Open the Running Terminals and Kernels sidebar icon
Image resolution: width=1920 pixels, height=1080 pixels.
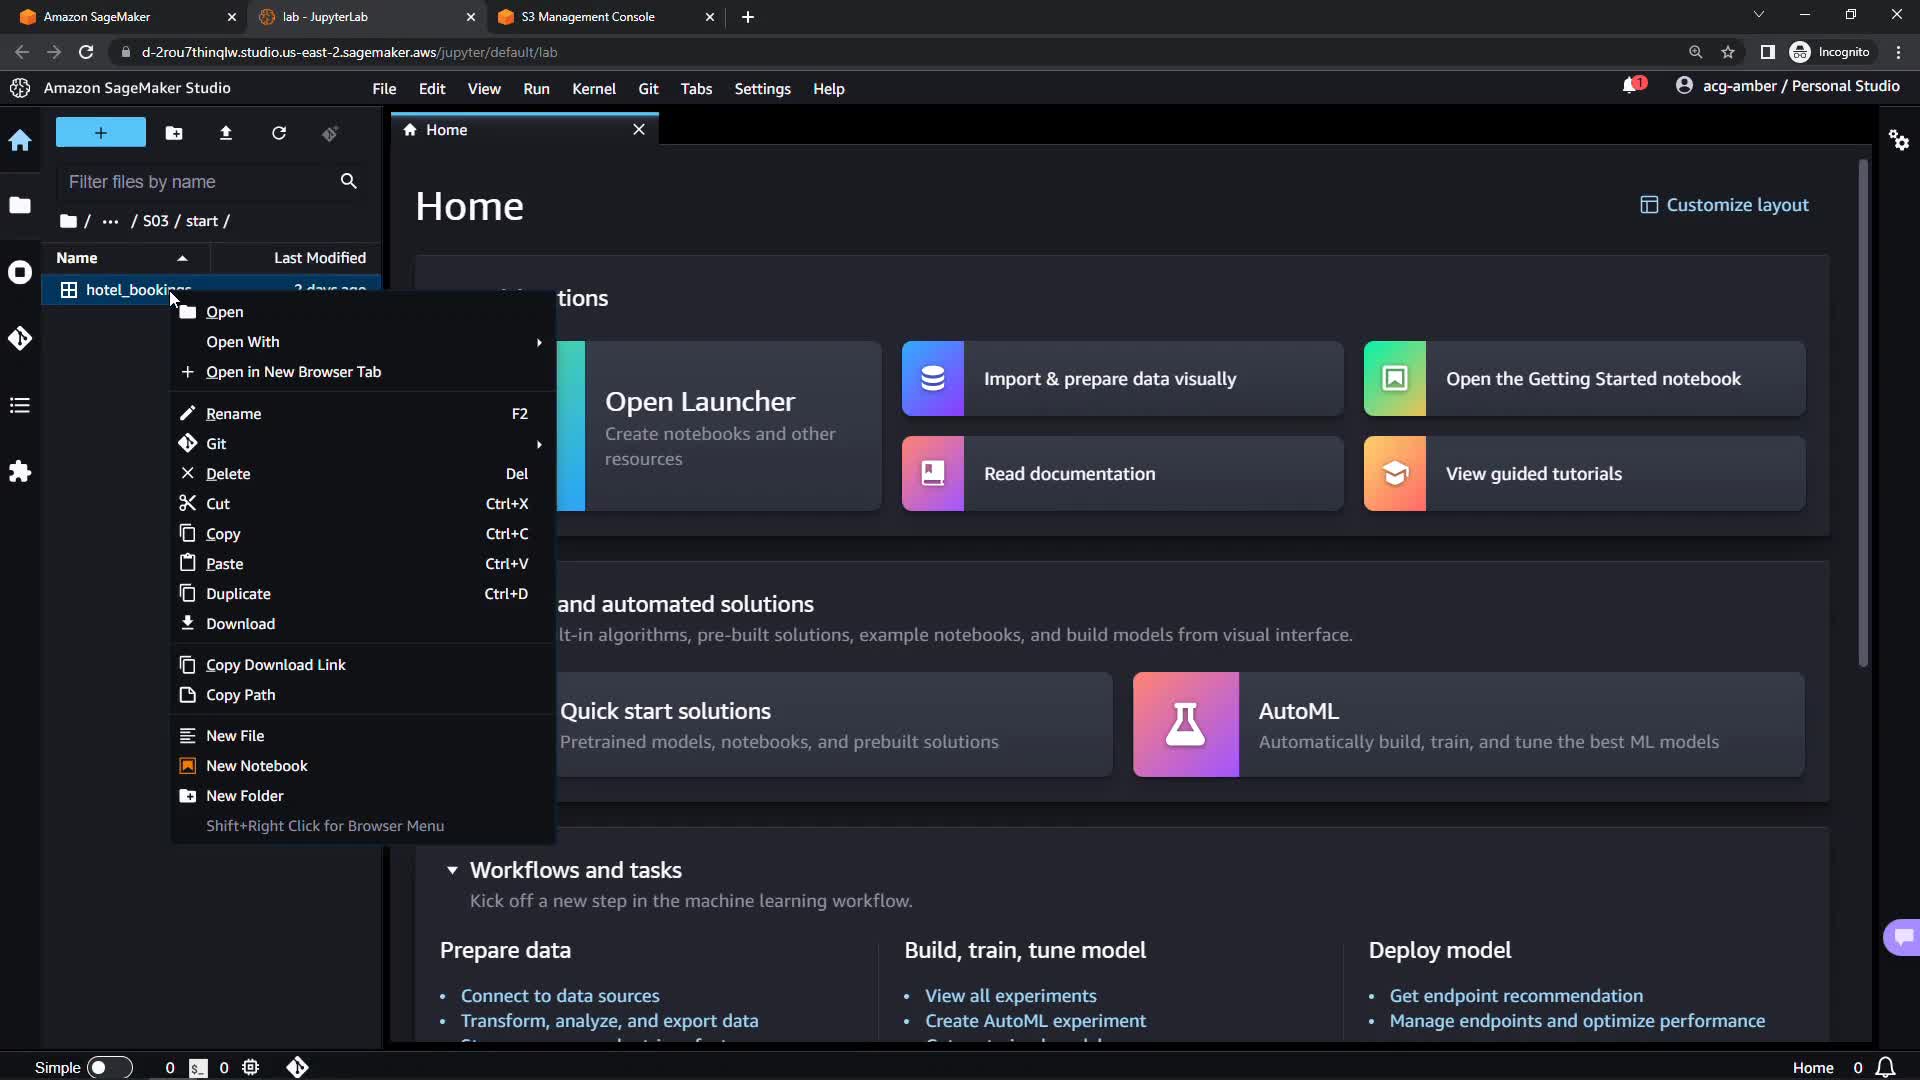pos(20,272)
